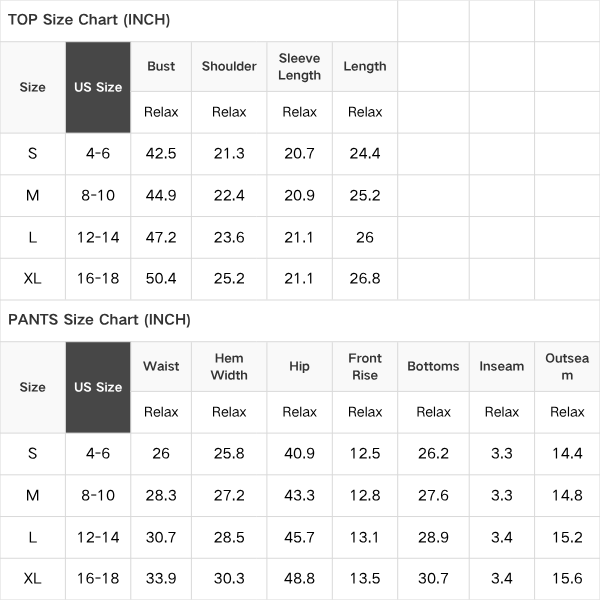Click the Front Rise column header

365,367
